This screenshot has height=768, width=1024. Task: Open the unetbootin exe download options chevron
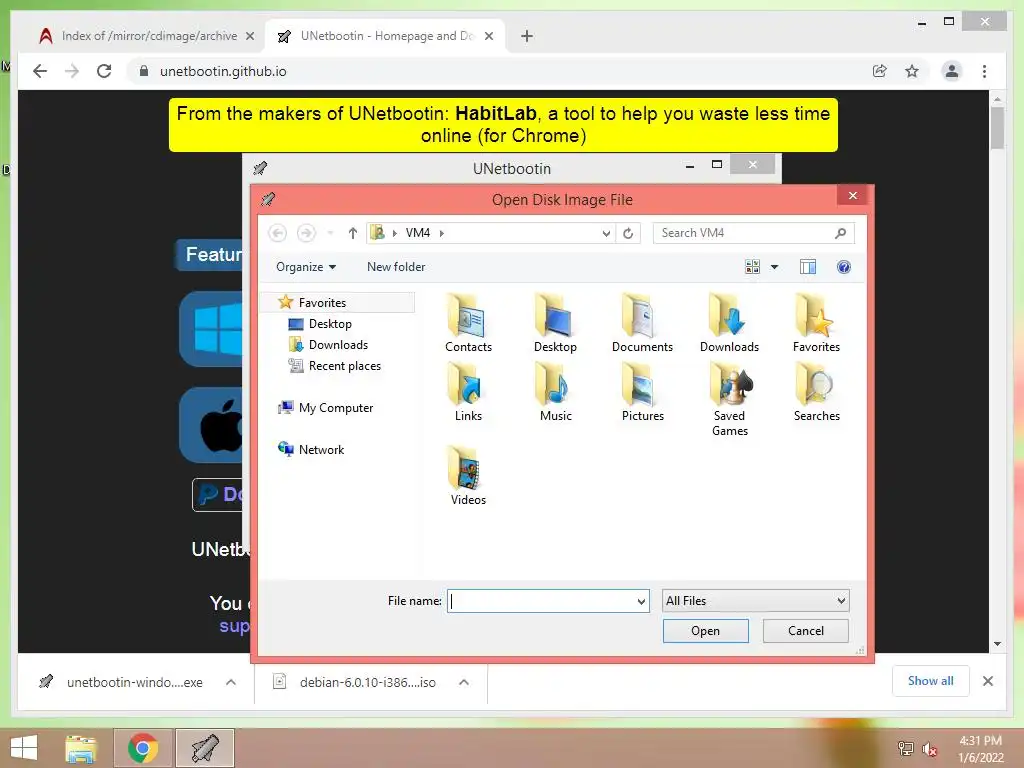click(231, 682)
